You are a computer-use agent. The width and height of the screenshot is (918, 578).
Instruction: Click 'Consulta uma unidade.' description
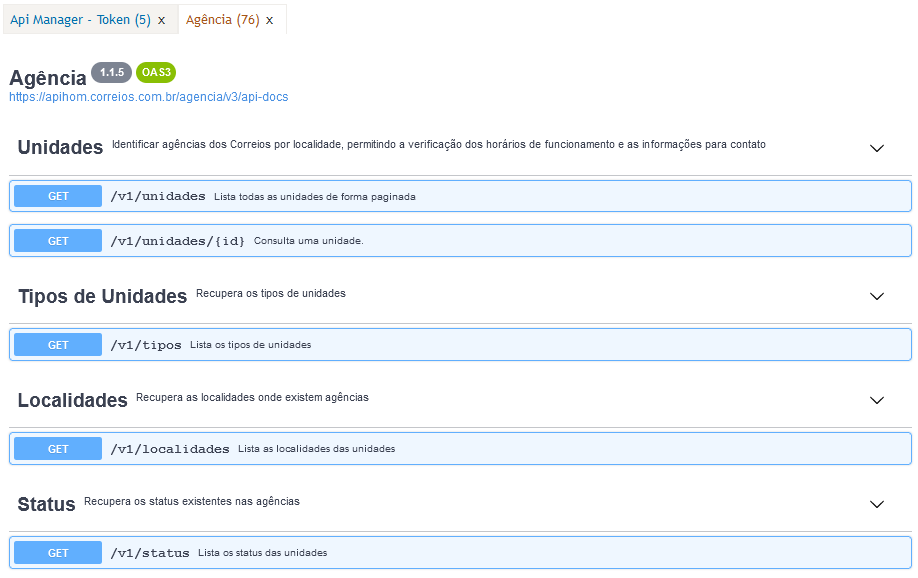coord(309,241)
